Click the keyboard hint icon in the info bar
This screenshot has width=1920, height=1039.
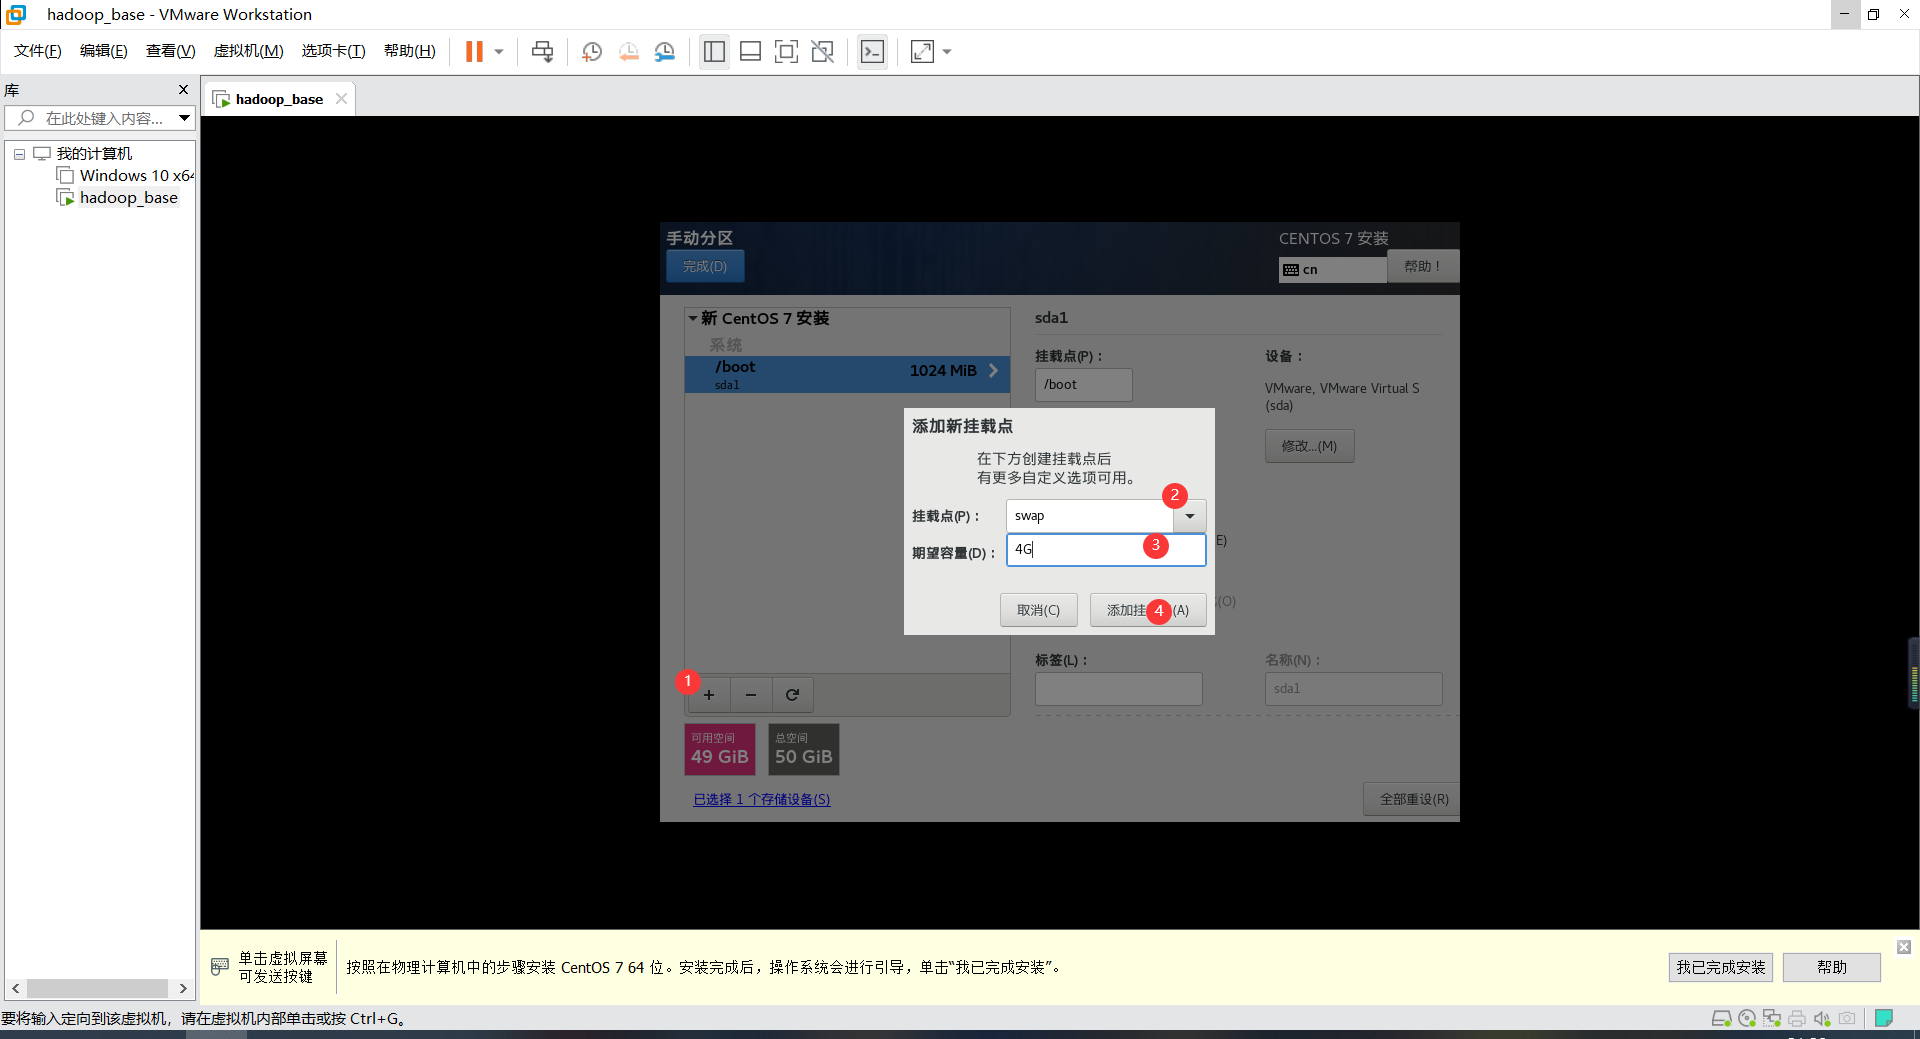pos(220,967)
